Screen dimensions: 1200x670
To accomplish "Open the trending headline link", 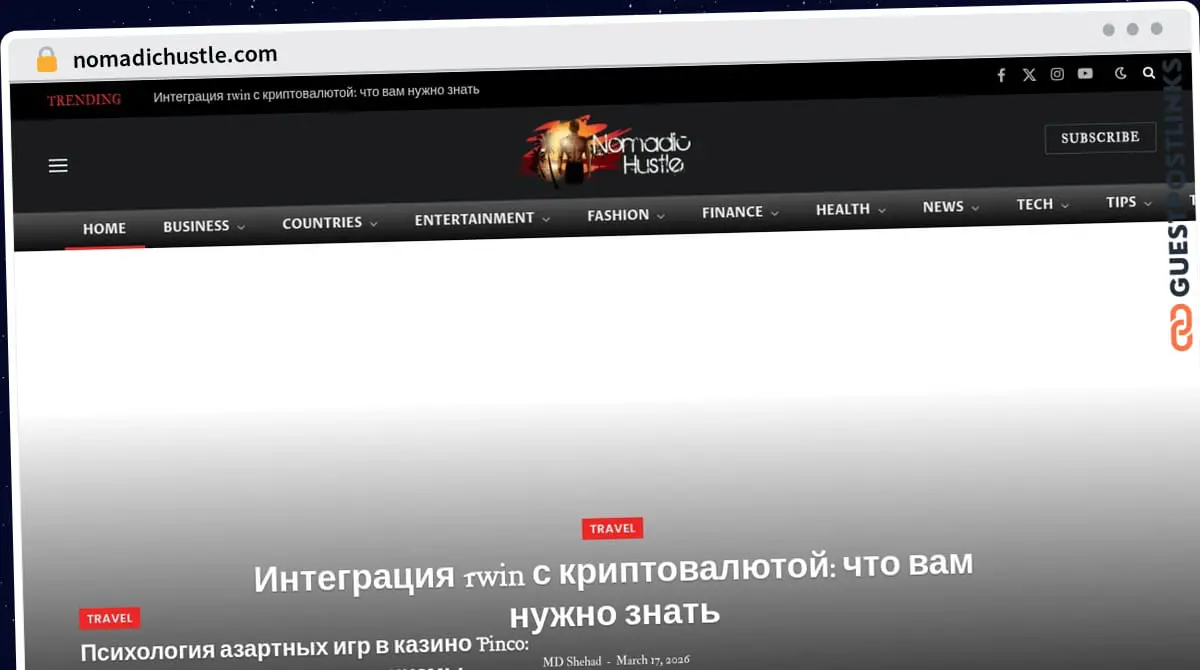I will click(x=316, y=90).
